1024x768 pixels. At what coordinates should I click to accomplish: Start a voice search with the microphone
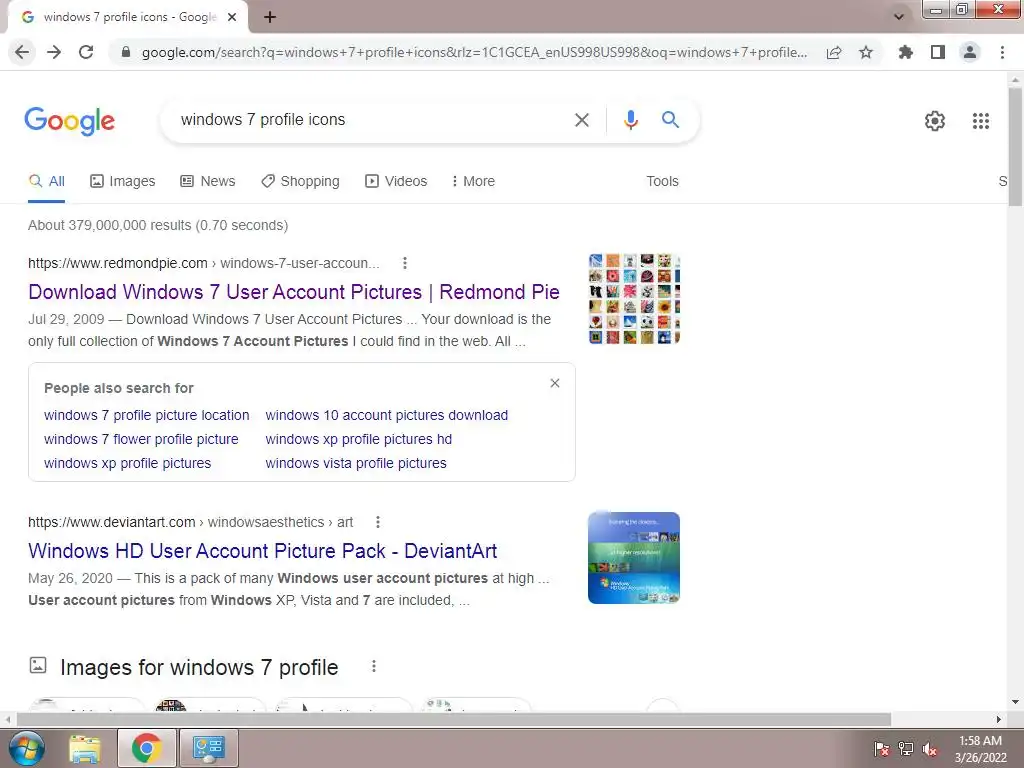point(630,120)
